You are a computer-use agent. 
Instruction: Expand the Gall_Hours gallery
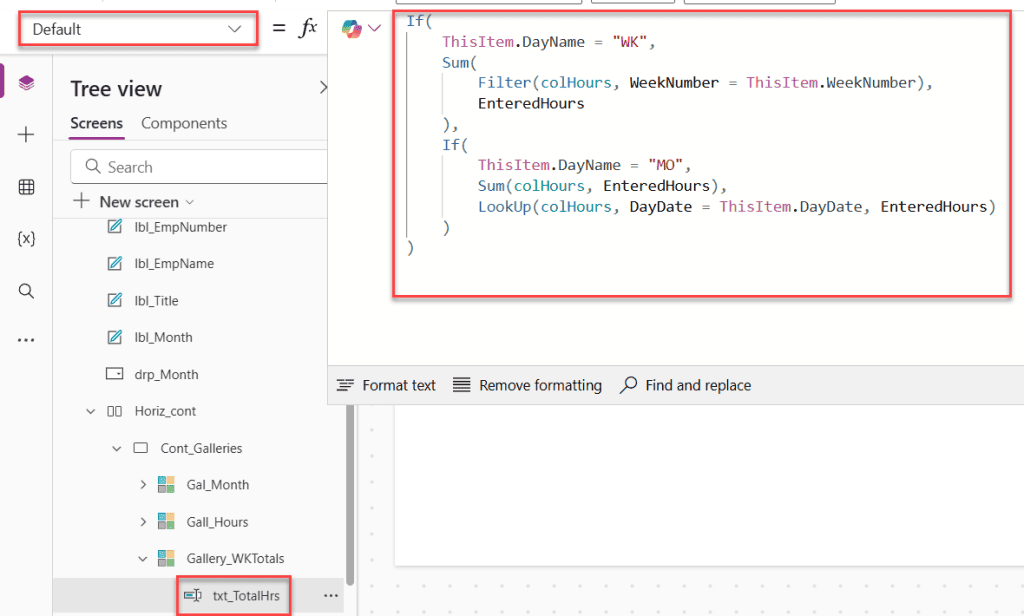point(143,522)
